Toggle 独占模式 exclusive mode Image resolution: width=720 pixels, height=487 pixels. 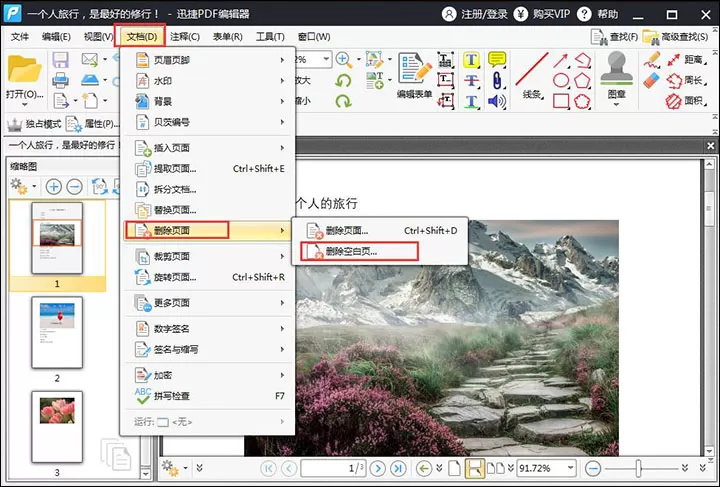pyautogui.click(x=34, y=124)
